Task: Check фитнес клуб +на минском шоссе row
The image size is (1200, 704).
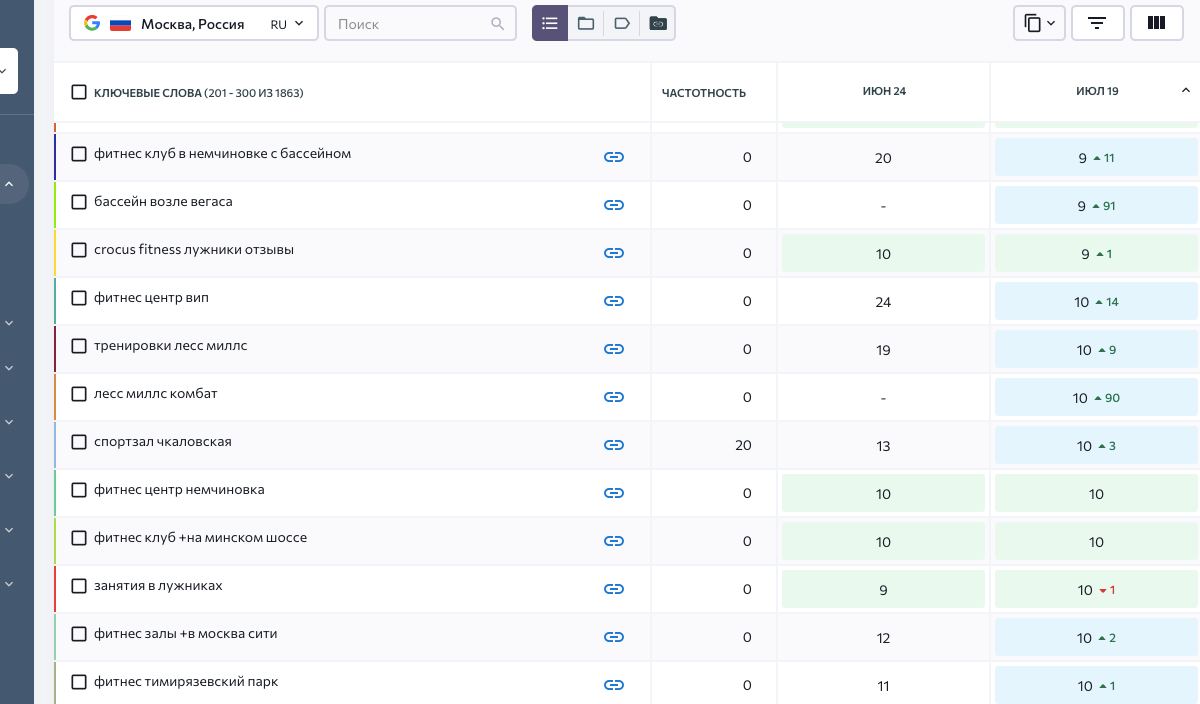Action: (79, 538)
